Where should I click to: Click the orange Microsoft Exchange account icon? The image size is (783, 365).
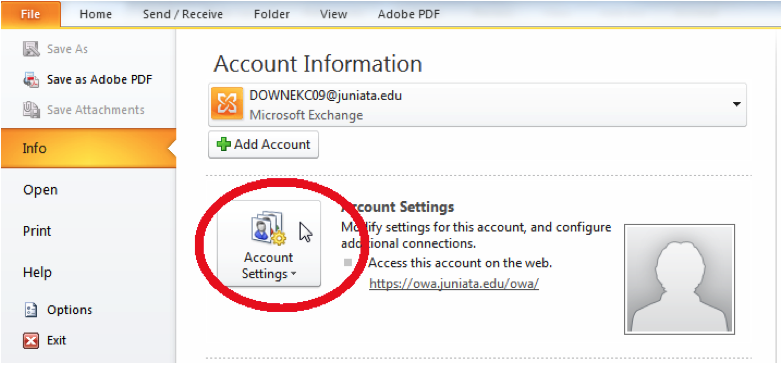click(x=227, y=104)
